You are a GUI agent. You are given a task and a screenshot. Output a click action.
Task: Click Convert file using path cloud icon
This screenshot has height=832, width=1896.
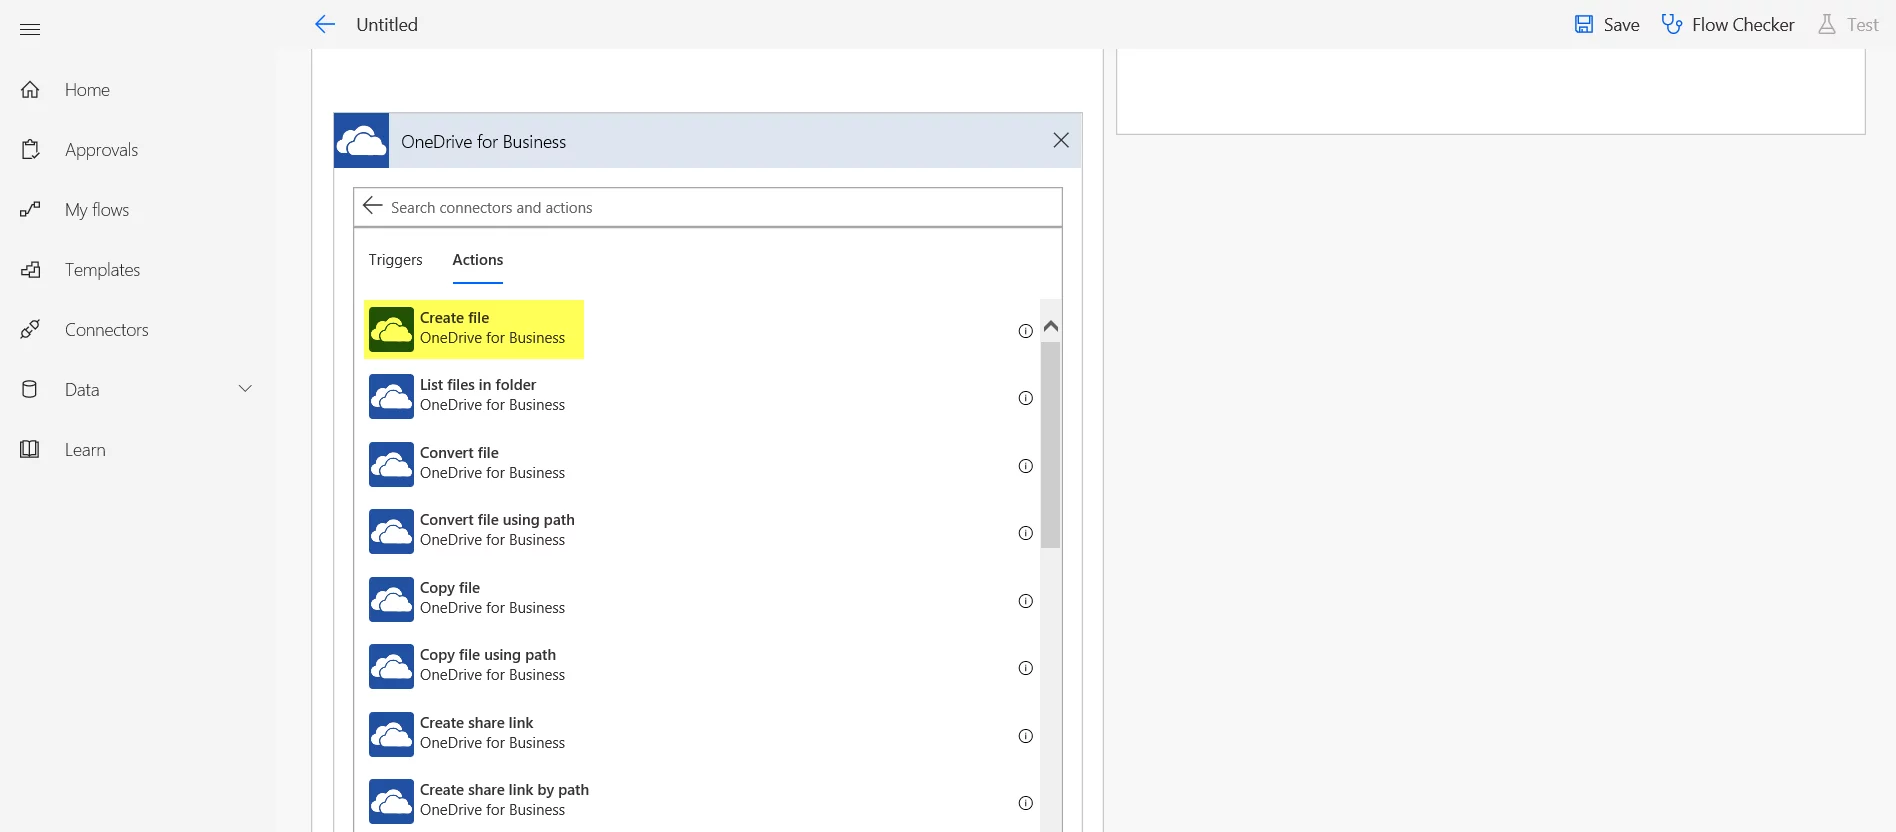pos(391,531)
